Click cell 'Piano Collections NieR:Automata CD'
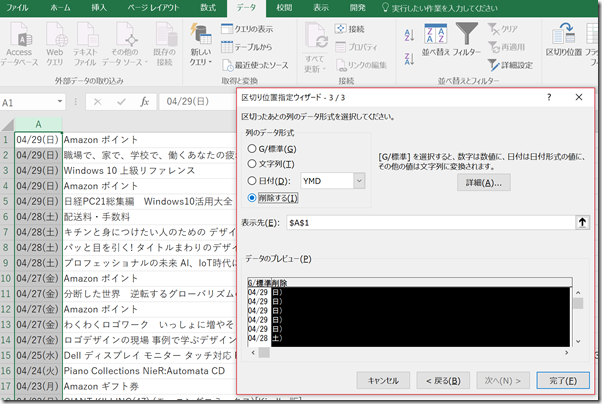Image resolution: width=602 pixels, height=404 pixels. click(x=144, y=371)
